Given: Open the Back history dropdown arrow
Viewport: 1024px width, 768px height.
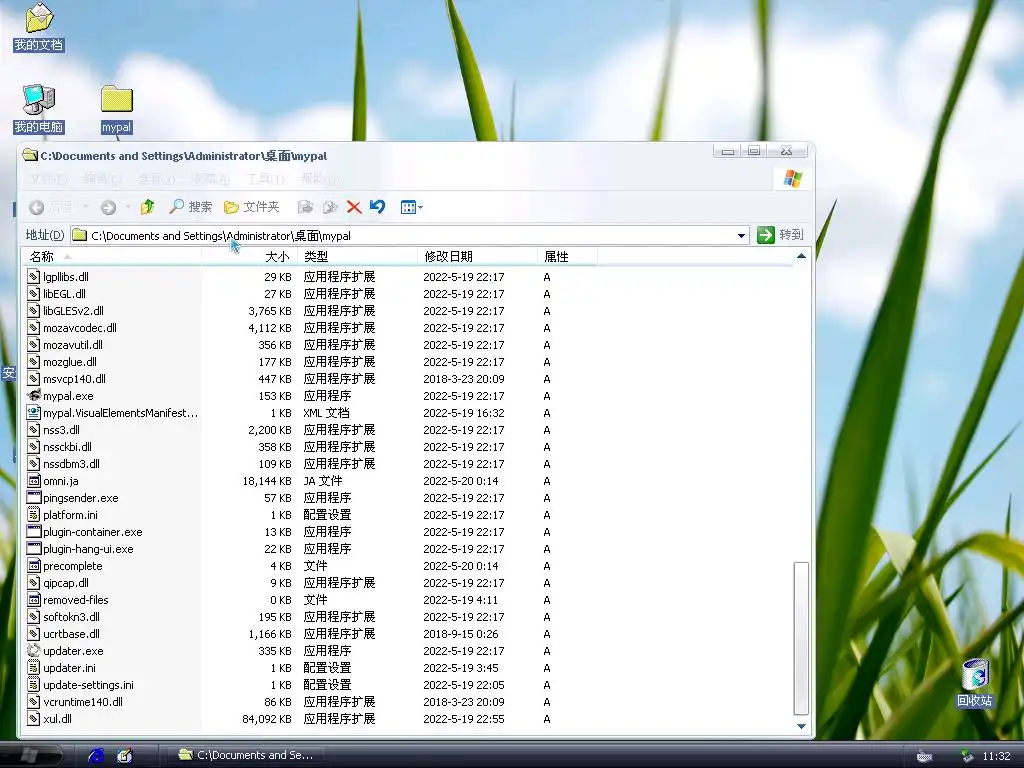Looking at the screenshot, I should 86,208.
